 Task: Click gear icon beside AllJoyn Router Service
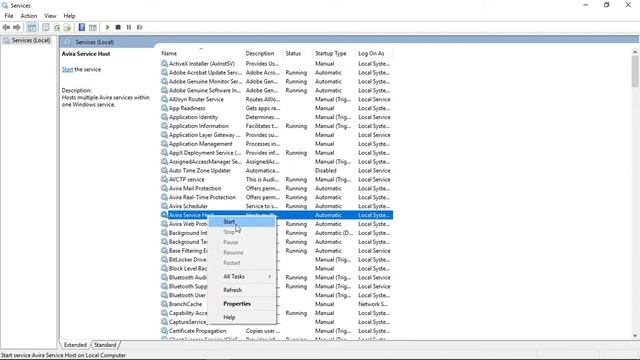[164, 99]
